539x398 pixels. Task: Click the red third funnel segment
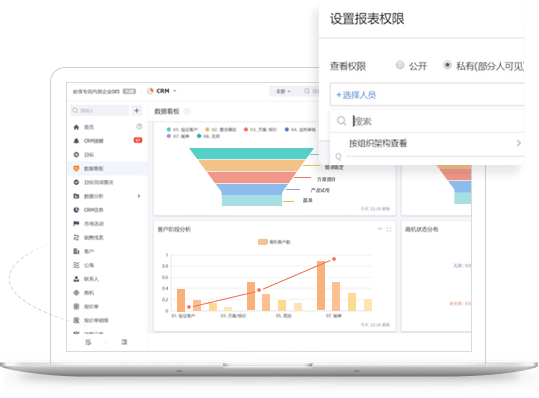251,177
